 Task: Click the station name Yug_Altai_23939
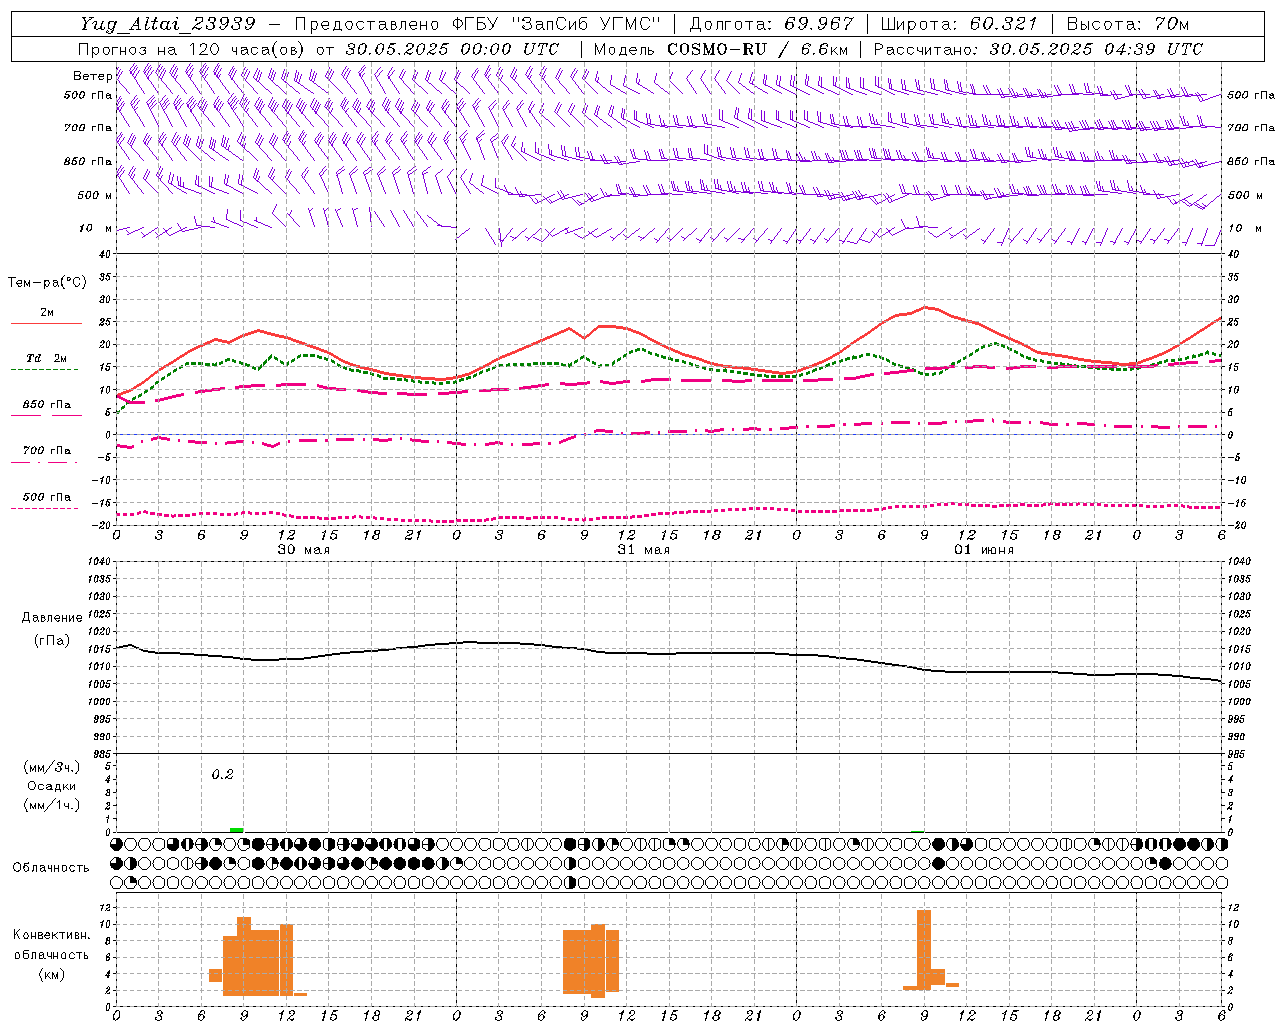pos(168,24)
